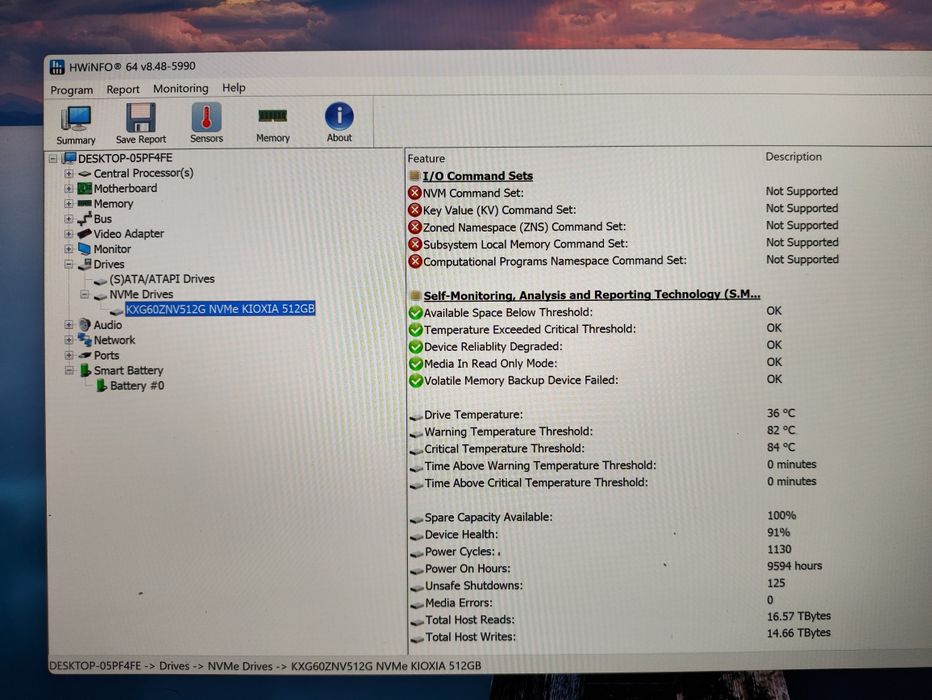Screen dimensions: 932x700
Task: Select (S)ATA/ATAPI Drives tree item
Action: click(162, 279)
